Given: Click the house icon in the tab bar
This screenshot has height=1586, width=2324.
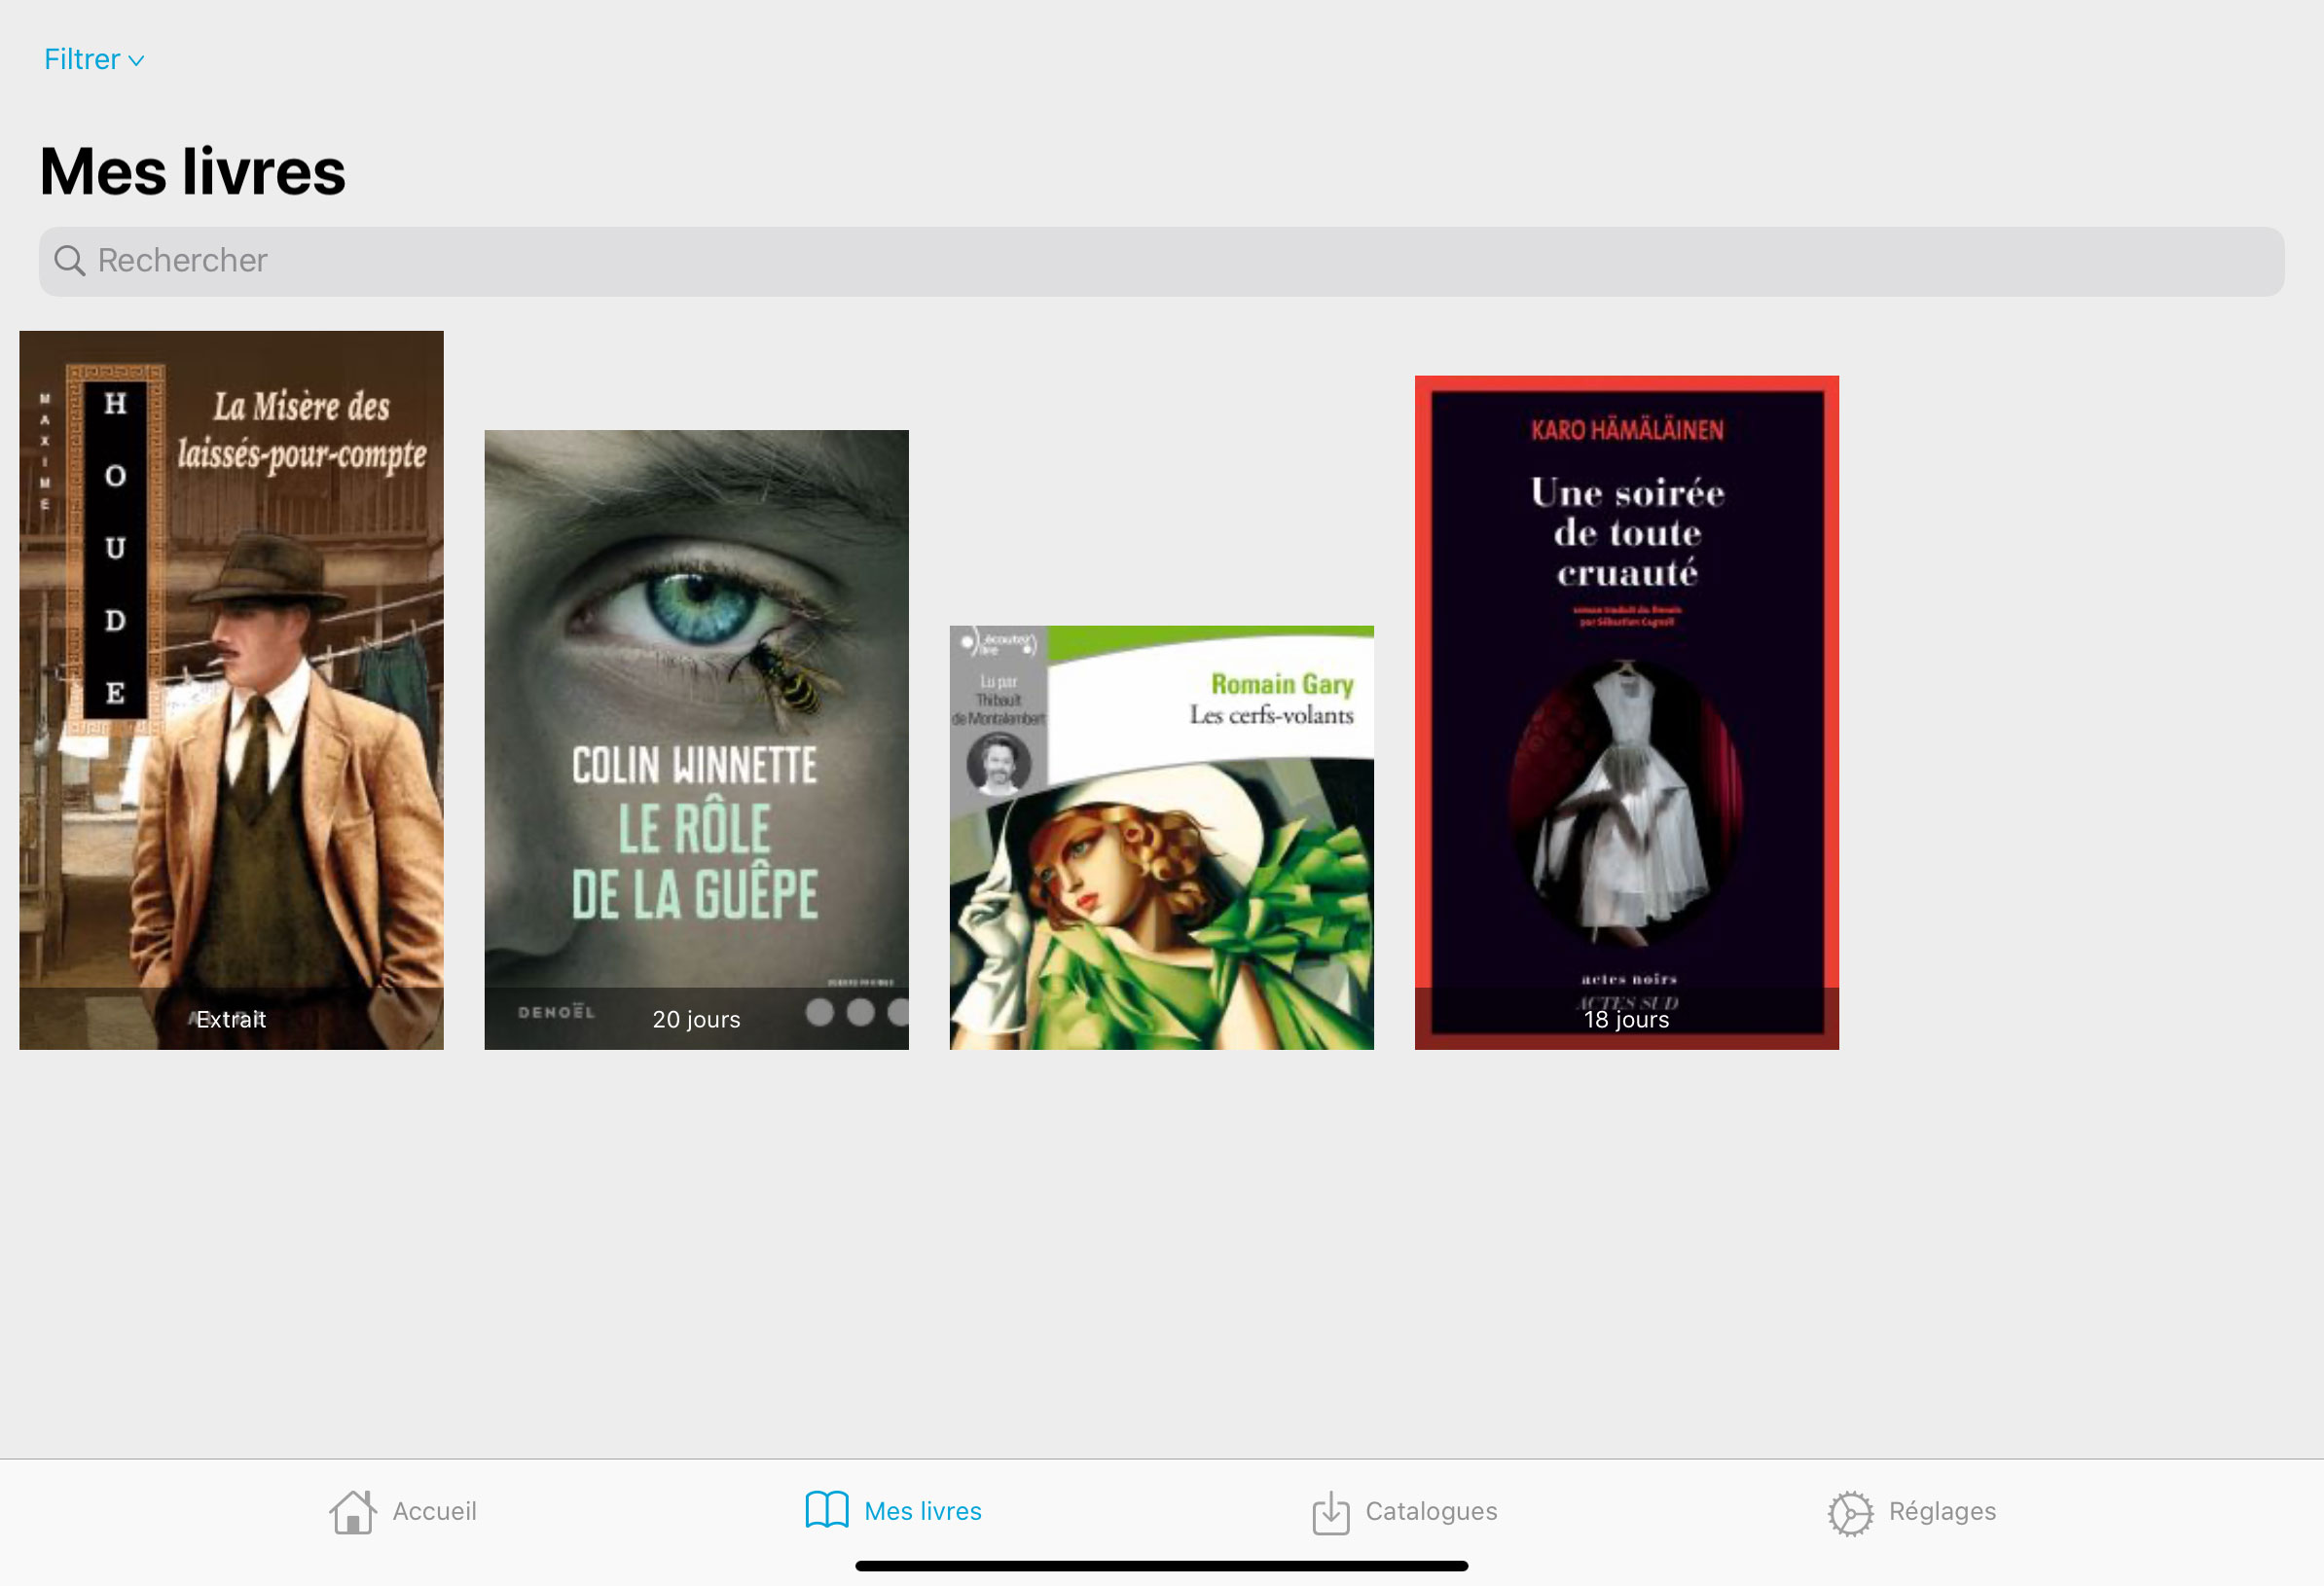Looking at the screenshot, I should tap(352, 1512).
